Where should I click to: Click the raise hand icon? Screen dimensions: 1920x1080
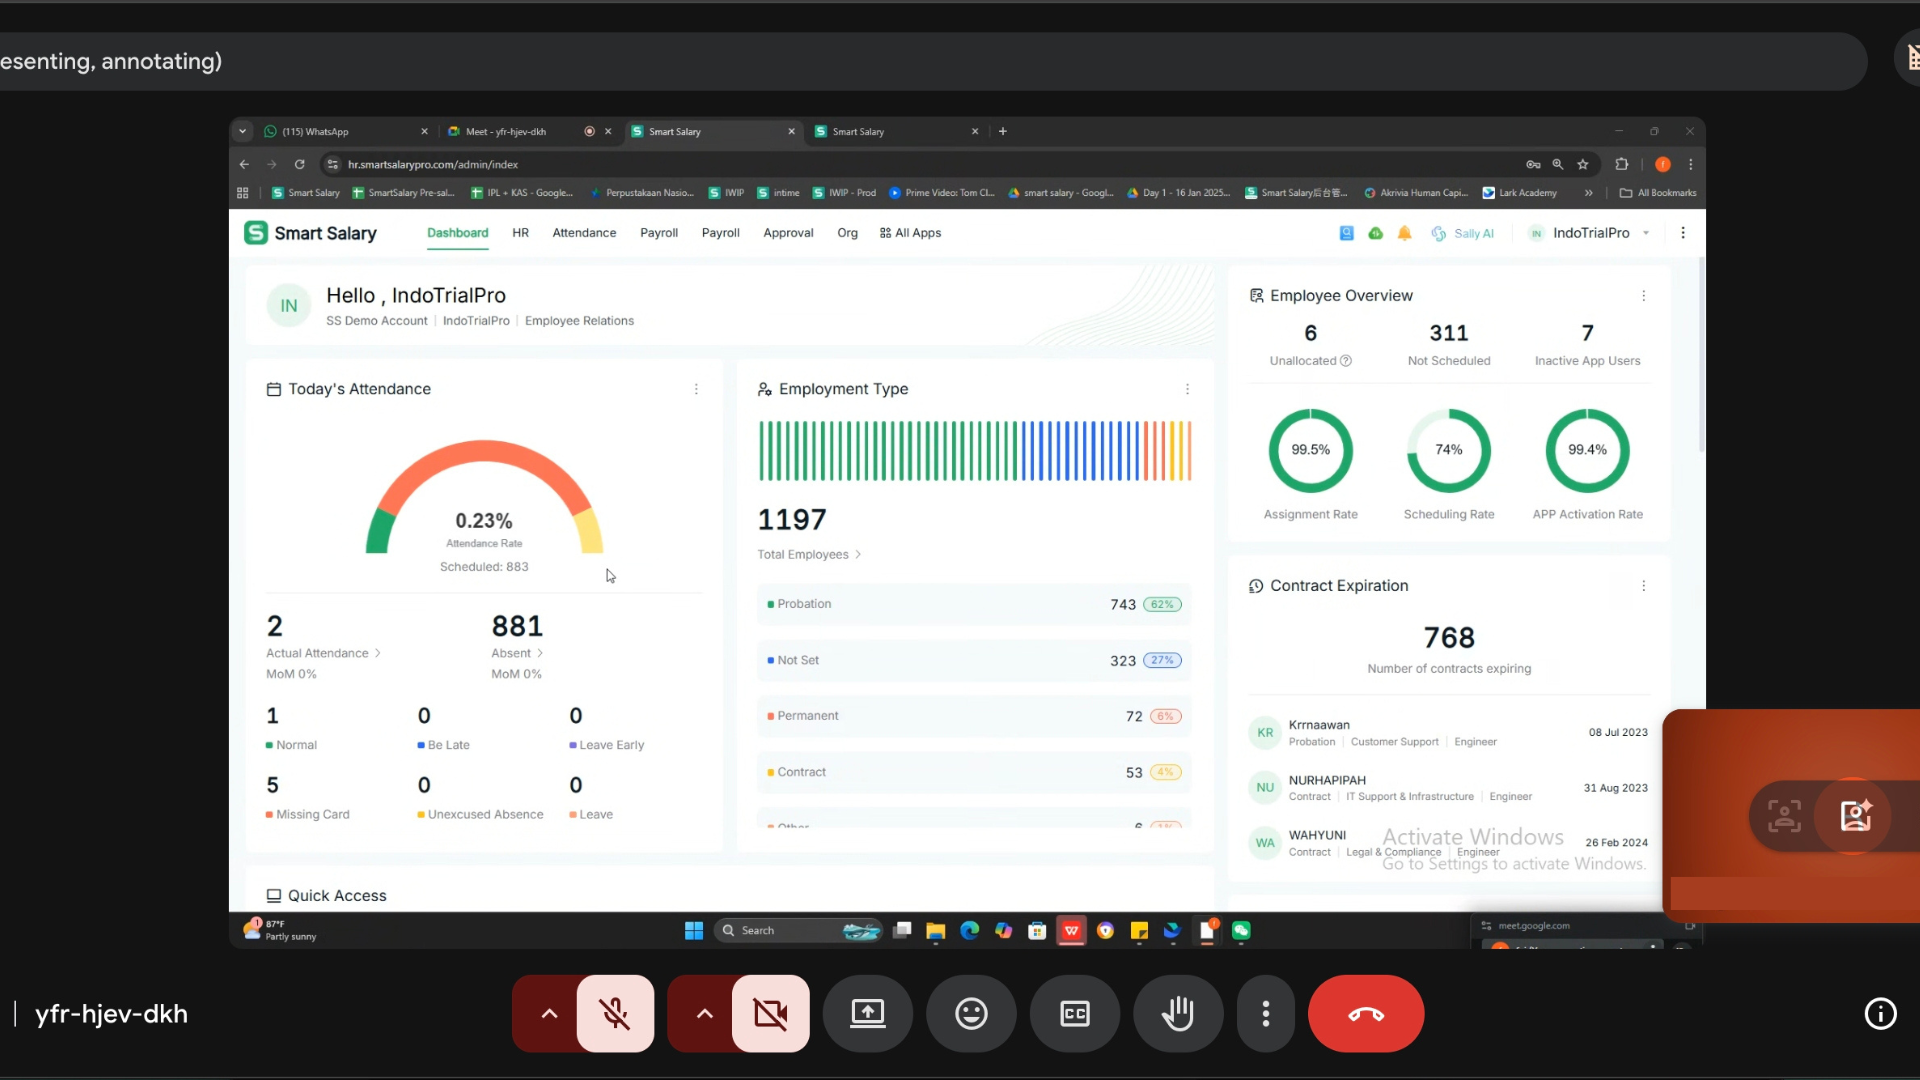(1178, 1014)
